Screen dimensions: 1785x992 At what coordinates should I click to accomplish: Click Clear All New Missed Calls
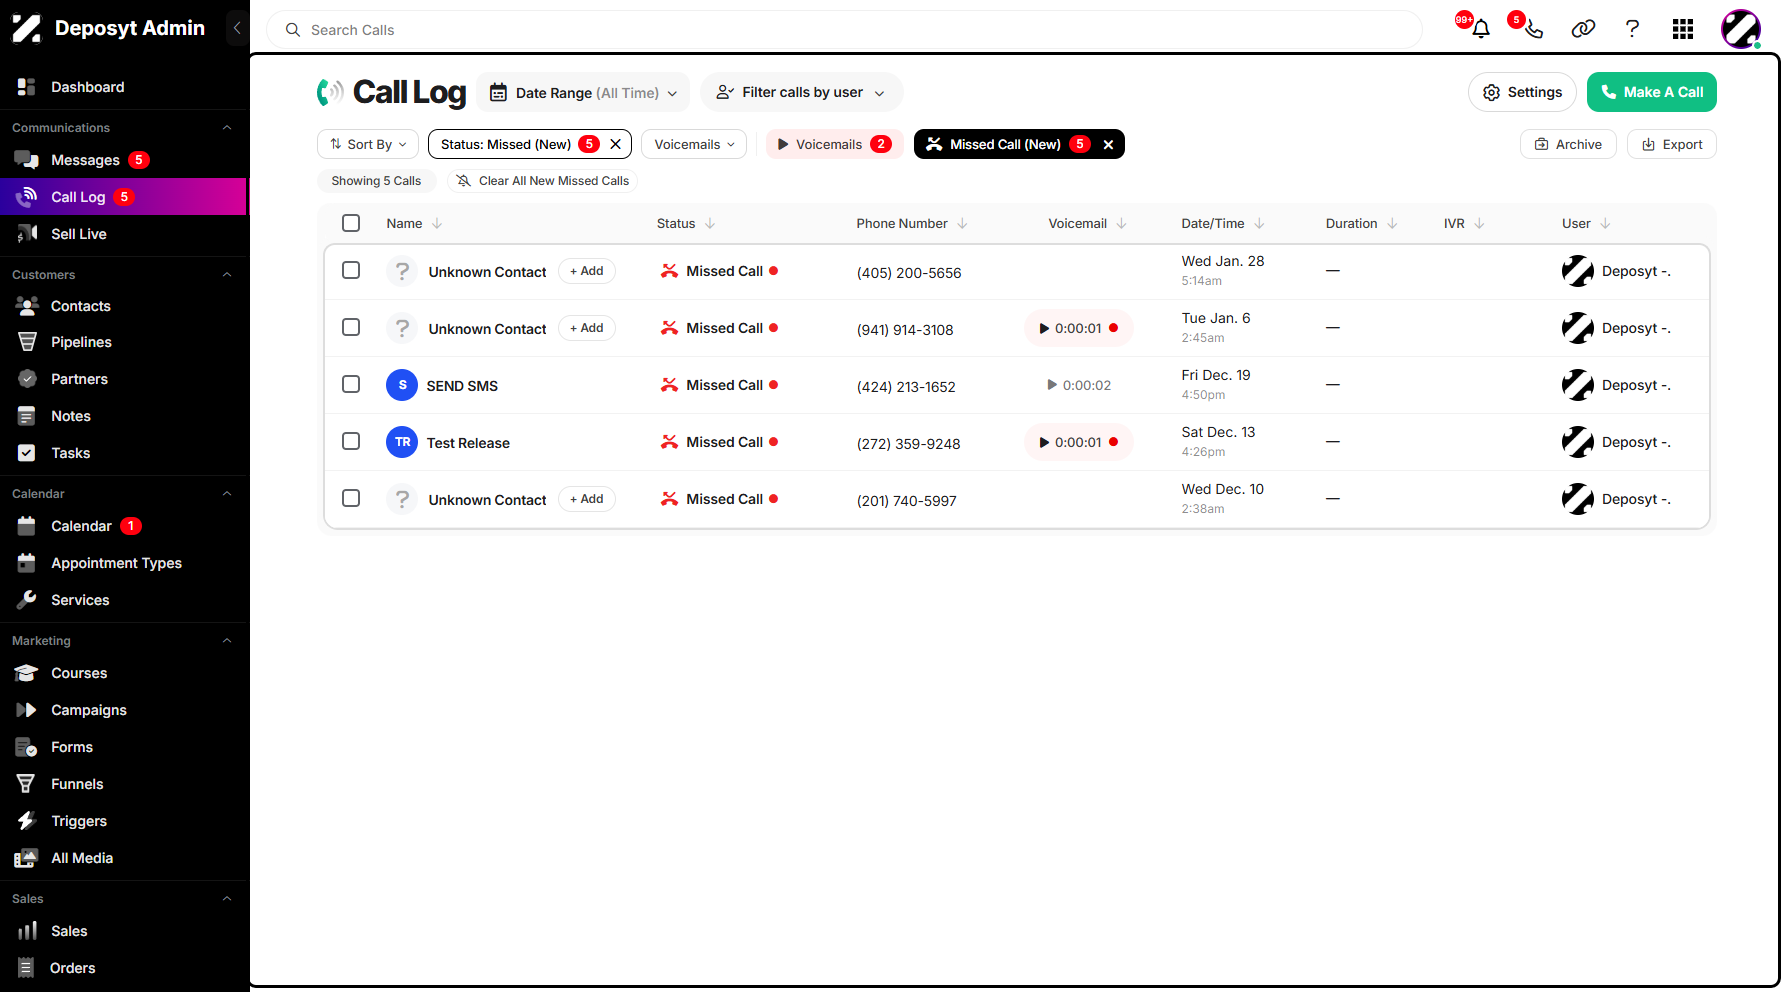pyautogui.click(x=543, y=181)
